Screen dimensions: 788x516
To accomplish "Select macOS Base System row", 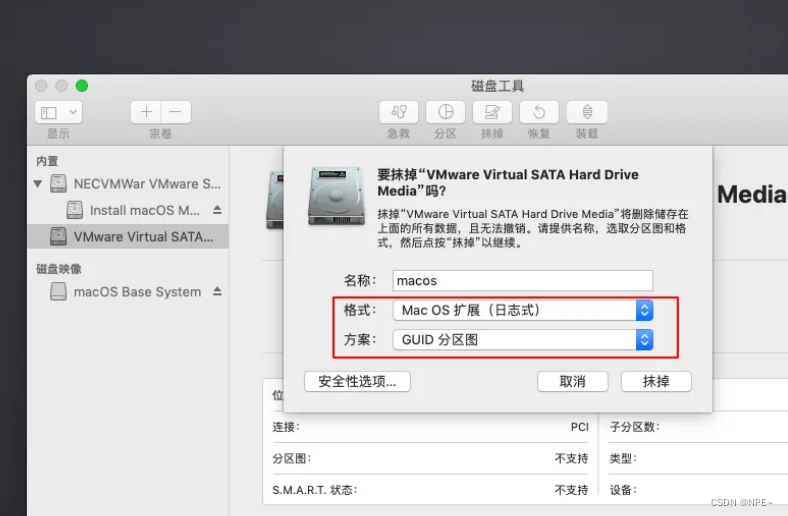I will (128, 292).
